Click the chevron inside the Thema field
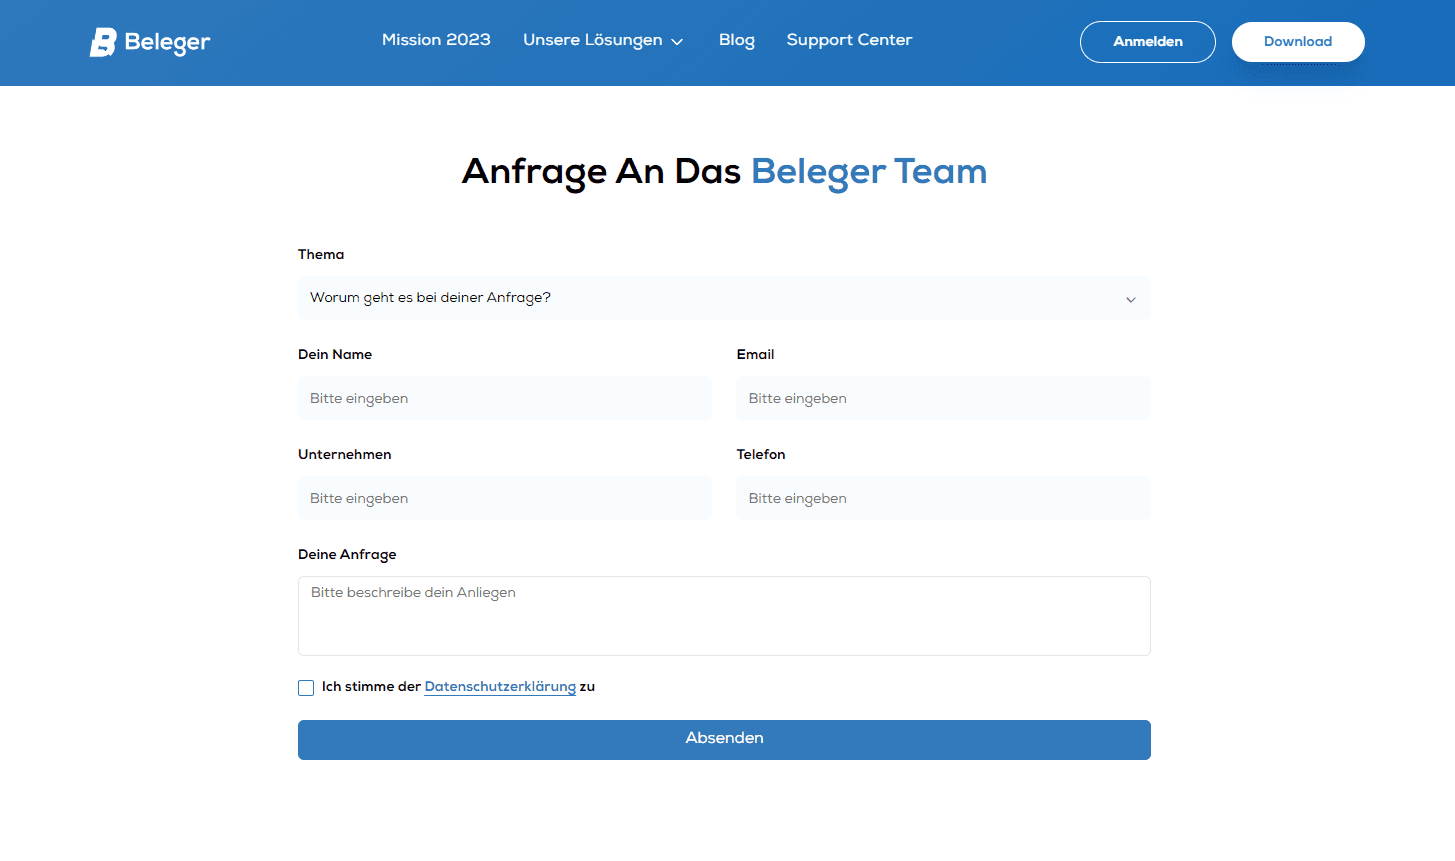 pos(1130,298)
